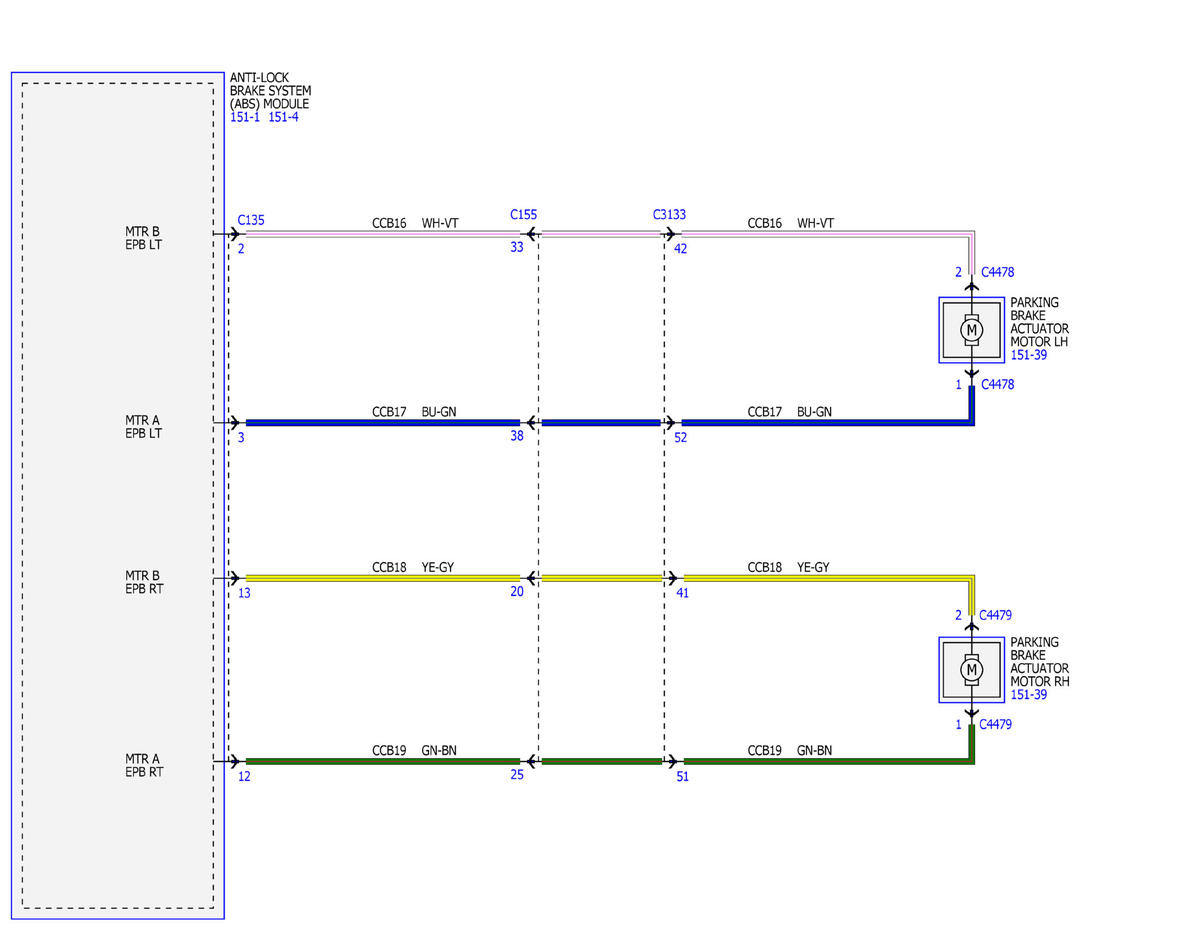Click the CCB18 YE-GY label between pins 13 and 20

click(x=413, y=567)
